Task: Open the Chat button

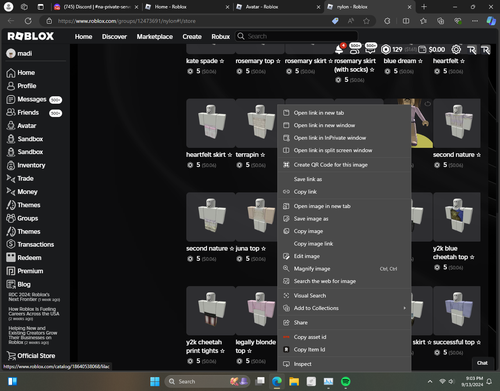Action: pos(482,363)
